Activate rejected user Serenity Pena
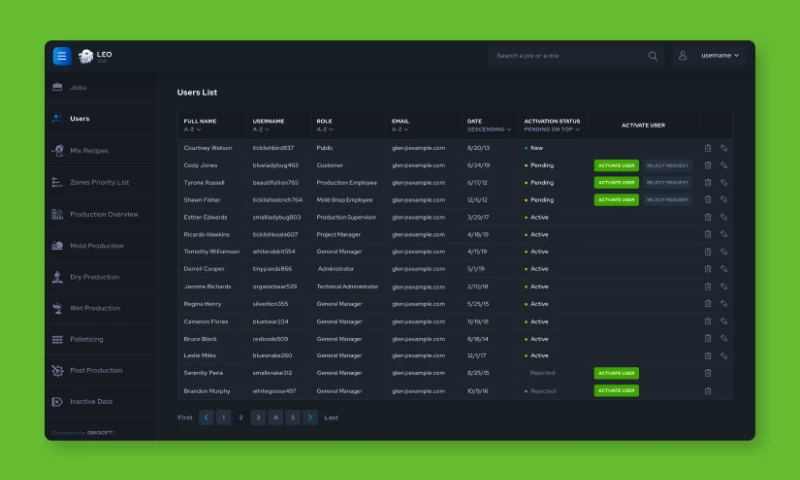Image resolution: width=800 pixels, height=480 pixels. [x=616, y=373]
